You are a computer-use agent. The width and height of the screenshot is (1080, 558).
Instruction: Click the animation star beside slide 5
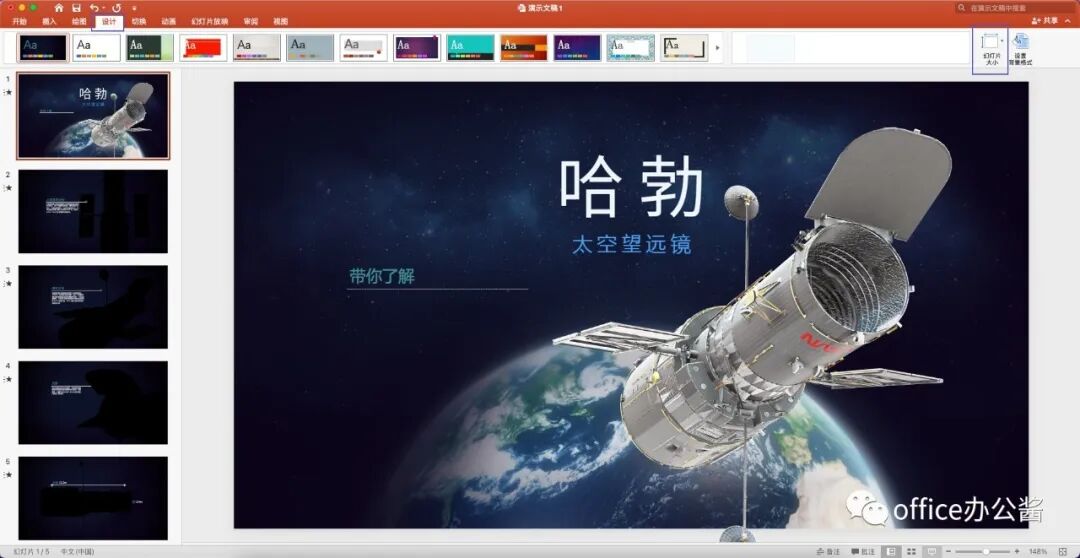[8, 475]
